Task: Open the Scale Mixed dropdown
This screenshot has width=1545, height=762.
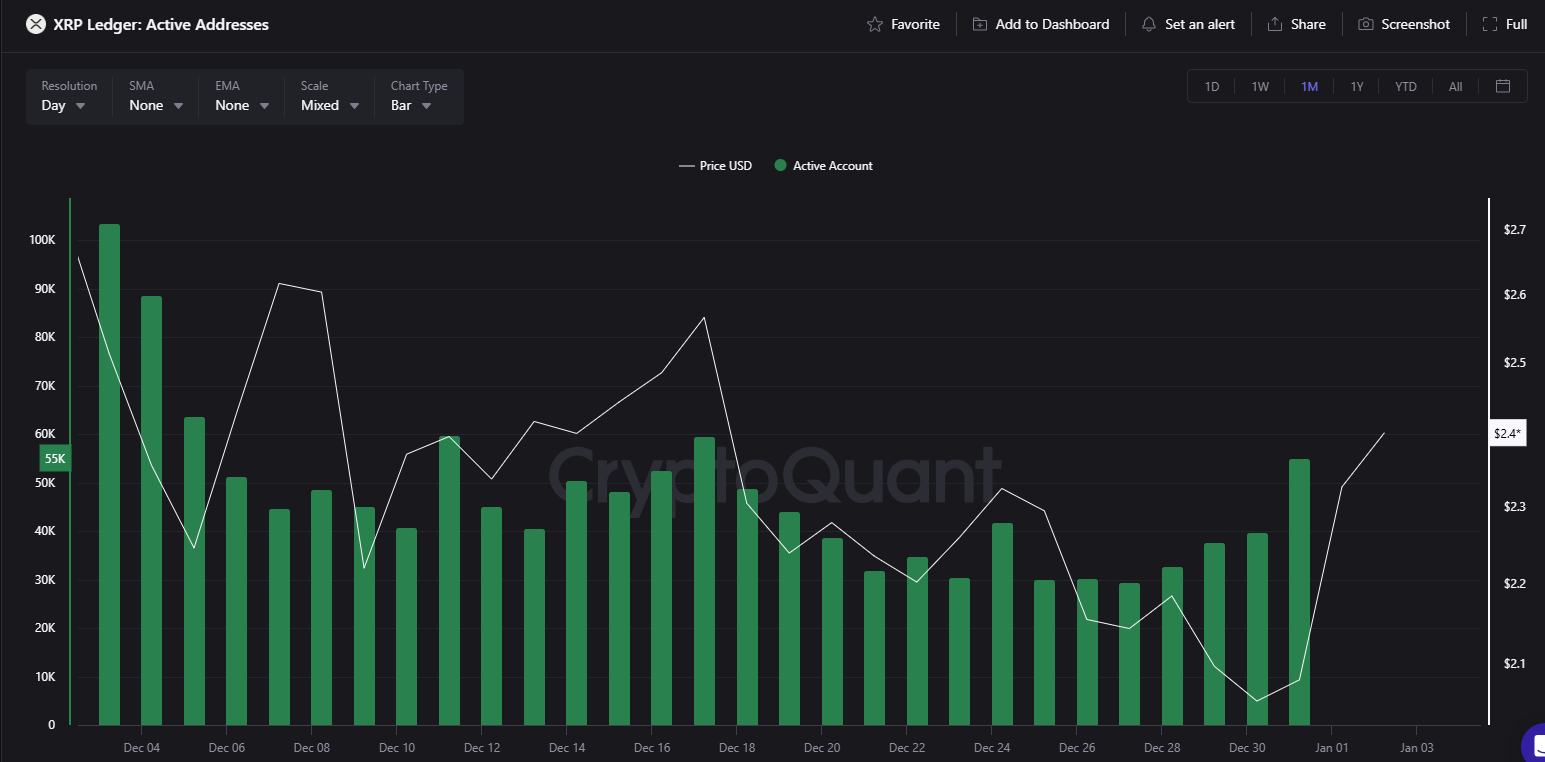Action: click(x=330, y=96)
